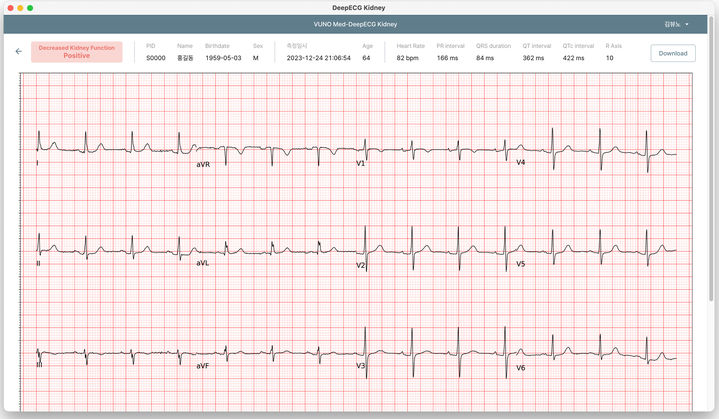Click the V4 lead label
The image size is (719, 419).
click(520, 162)
